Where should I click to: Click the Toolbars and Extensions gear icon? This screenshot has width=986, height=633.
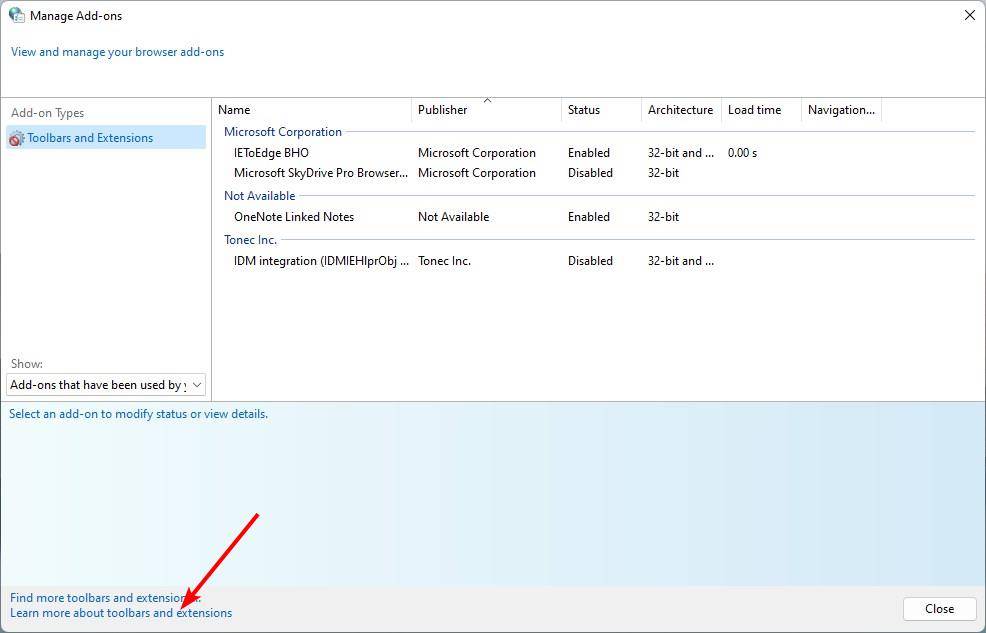point(16,139)
